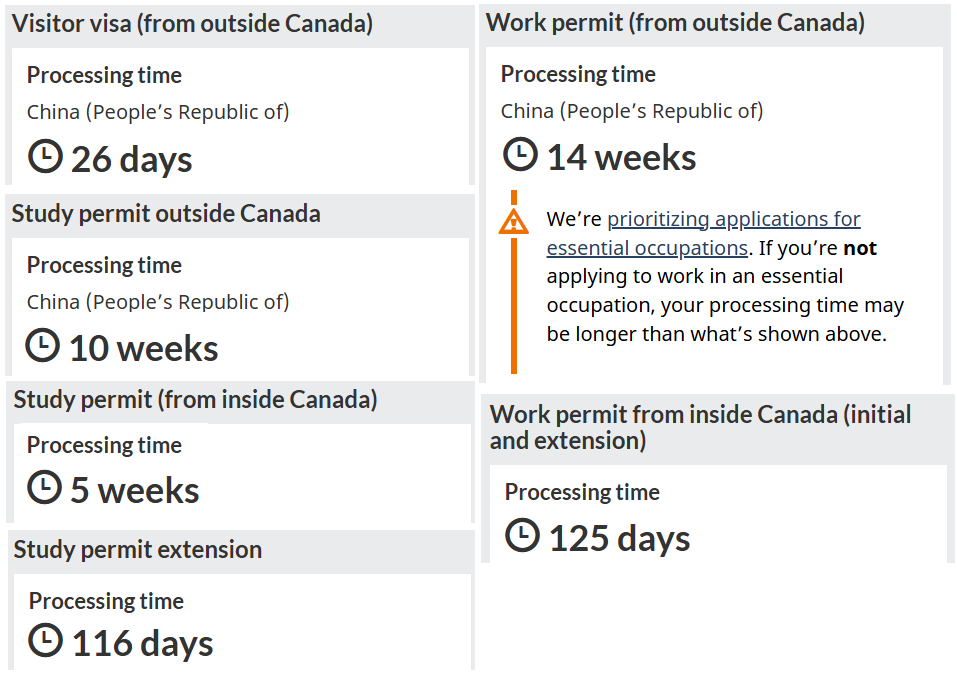This screenshot has width=957, height=676.
Task: Select the Visitor visa (from outside Canada) heading
Action: pos(192,24)
